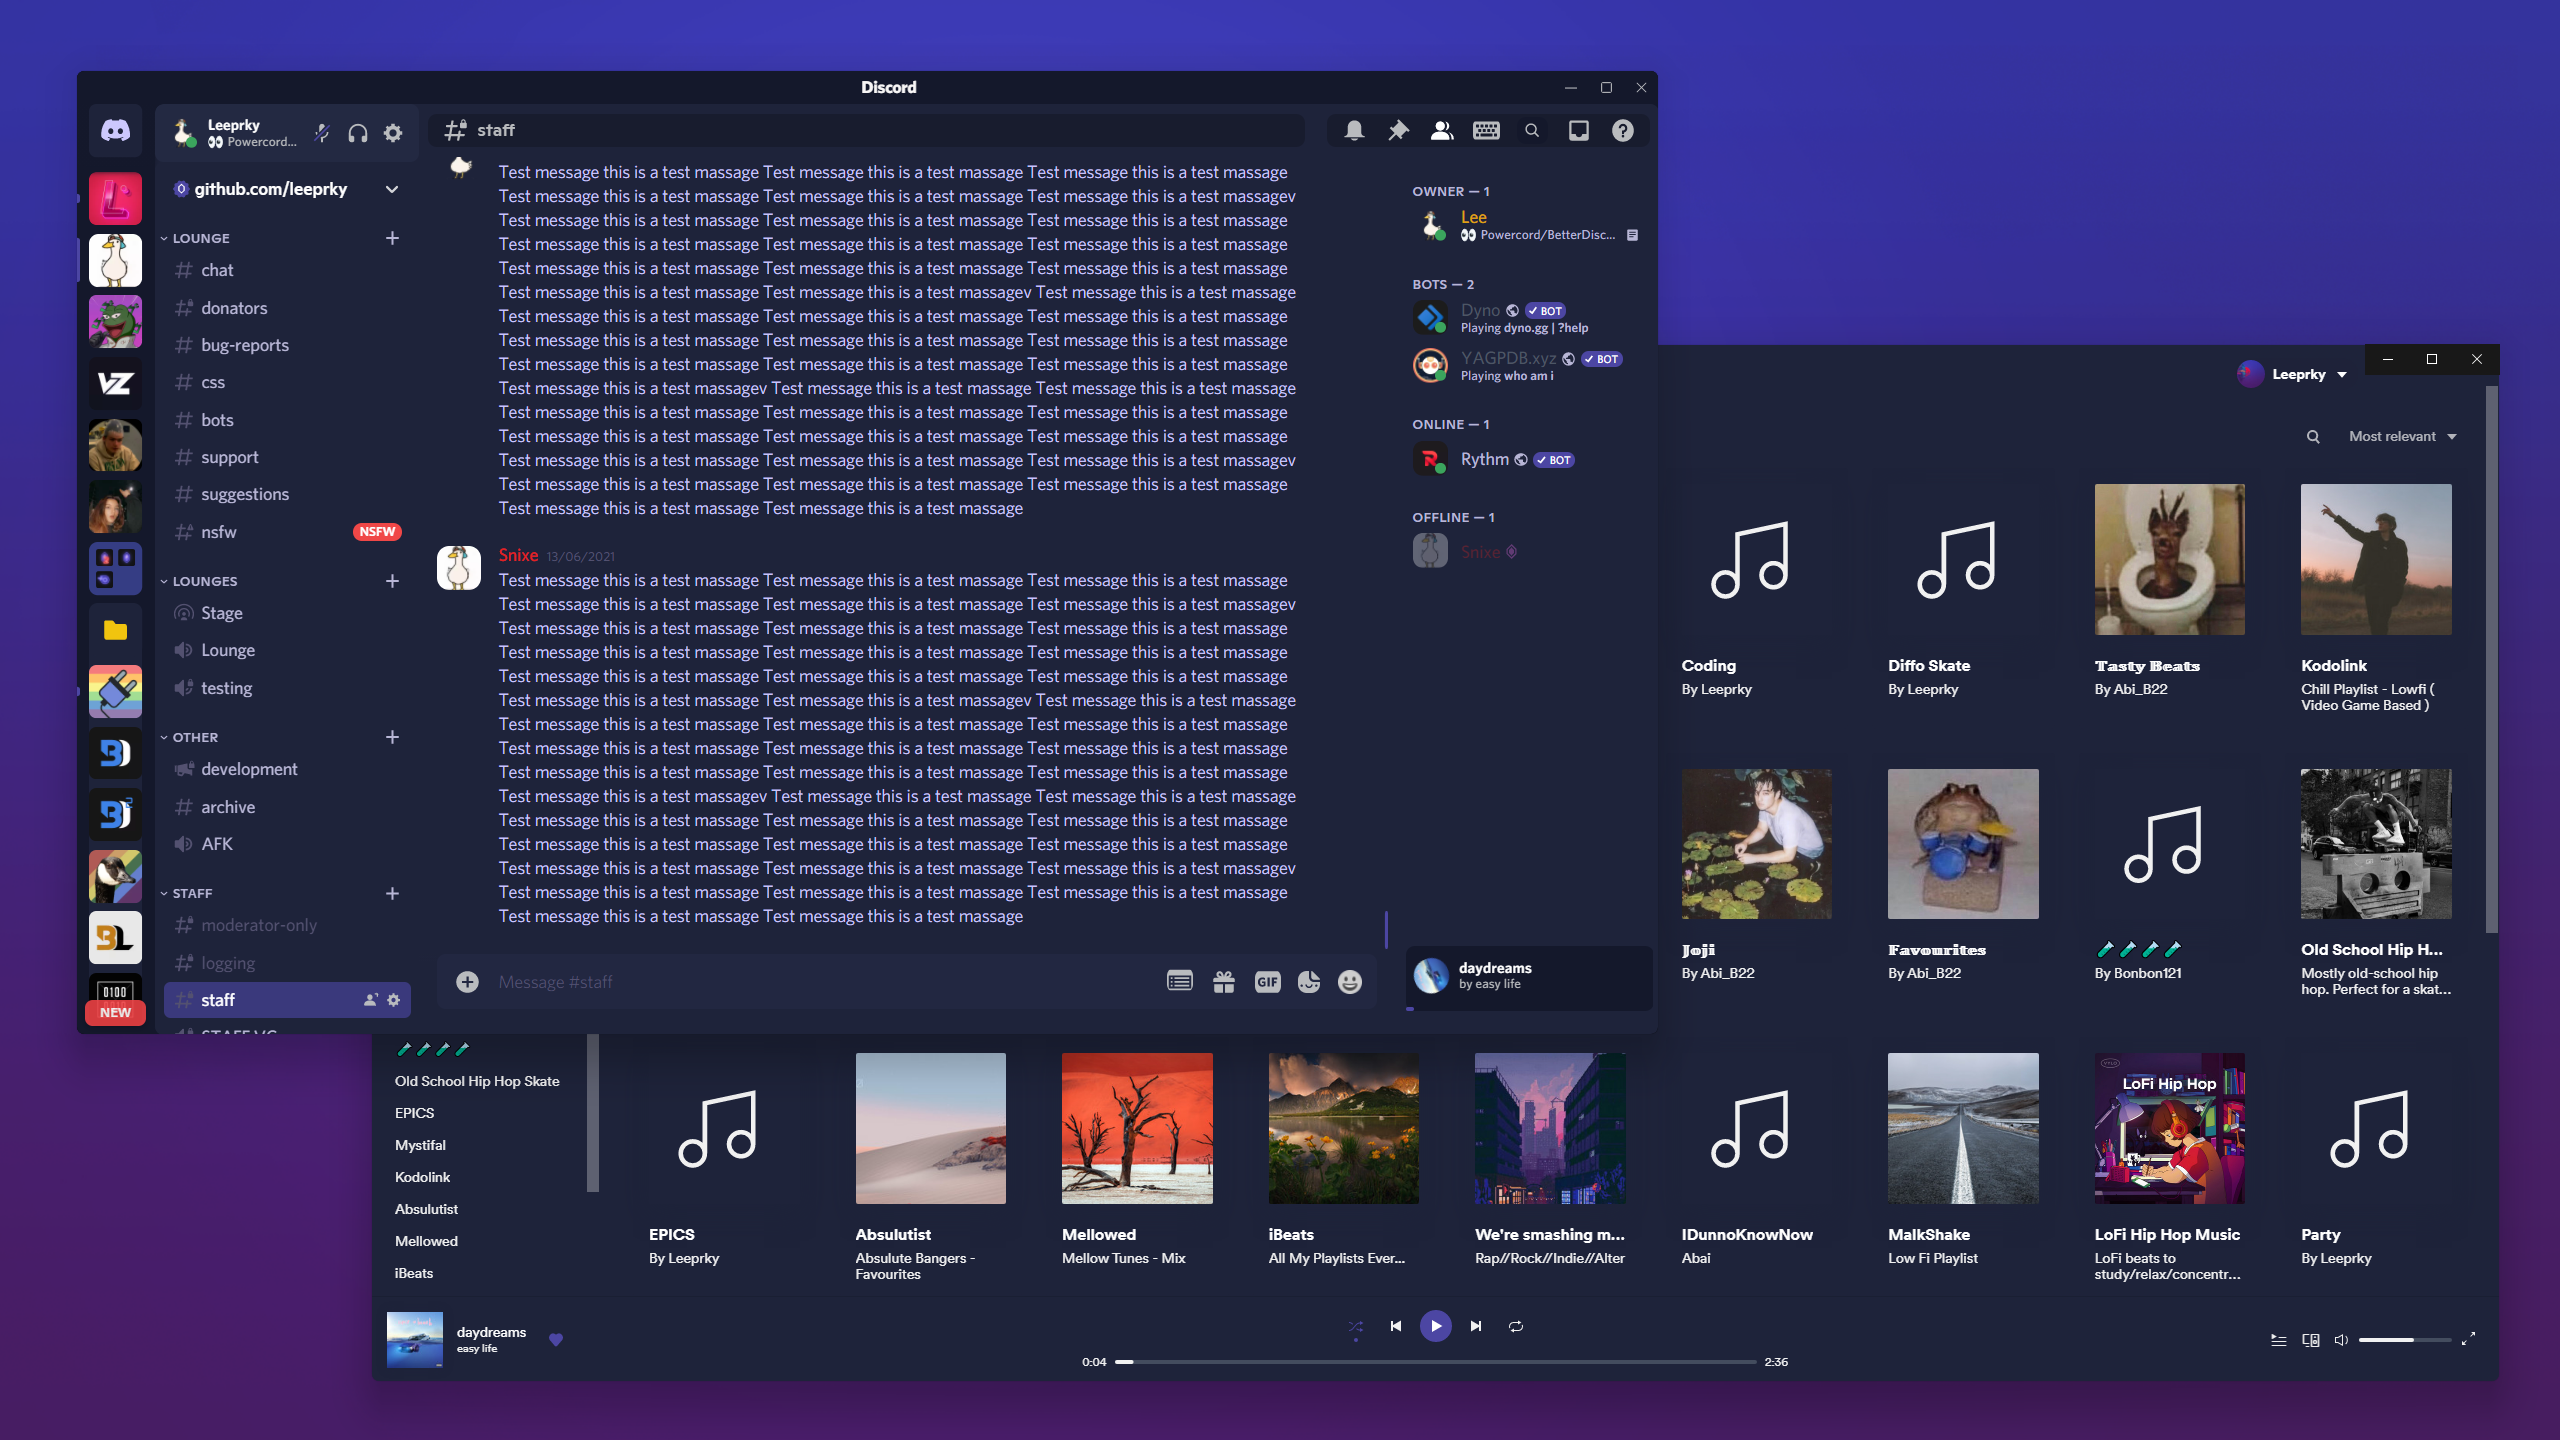Join the Lounge voice channel
The height and width of the screenshot is (1440, 2560).
point(287,650)
